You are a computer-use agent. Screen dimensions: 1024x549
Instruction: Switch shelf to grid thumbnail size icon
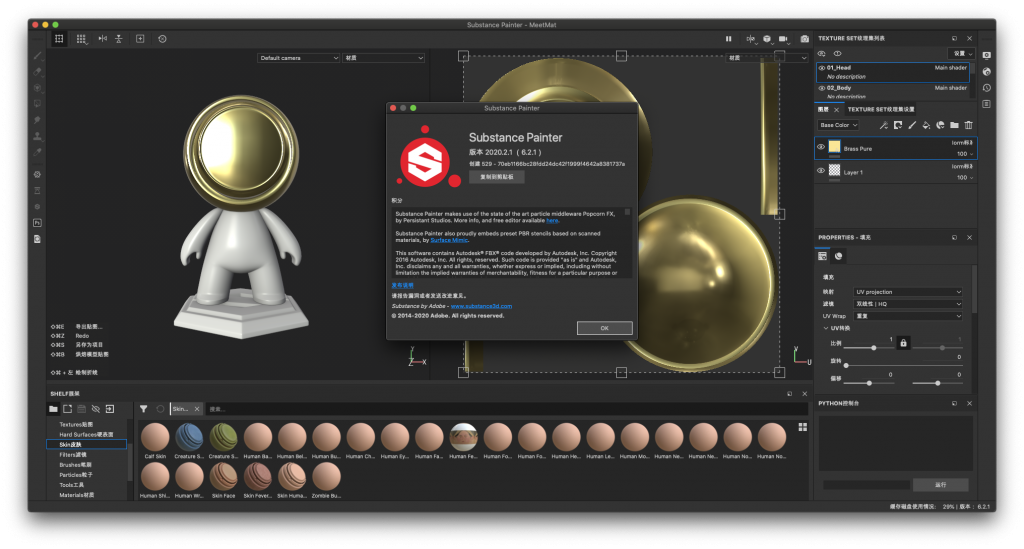click(x=803, y=427)
